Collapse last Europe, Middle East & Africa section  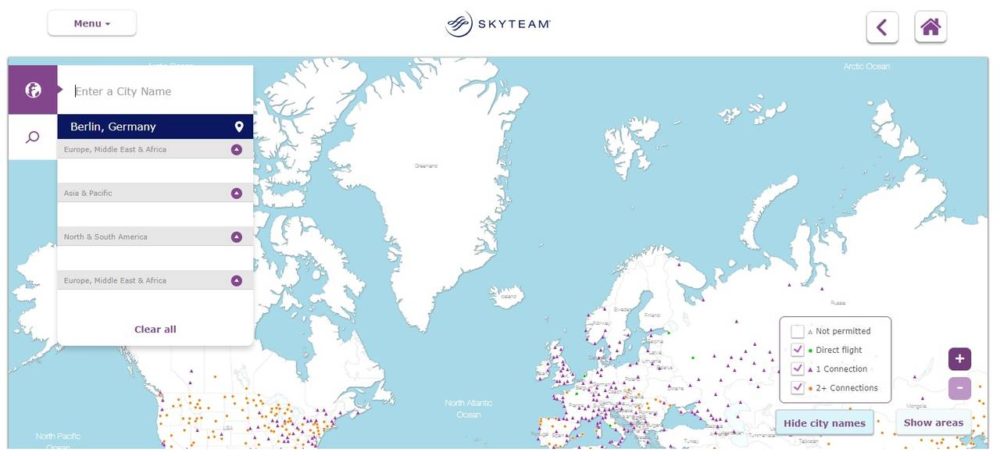click(237, 281)
